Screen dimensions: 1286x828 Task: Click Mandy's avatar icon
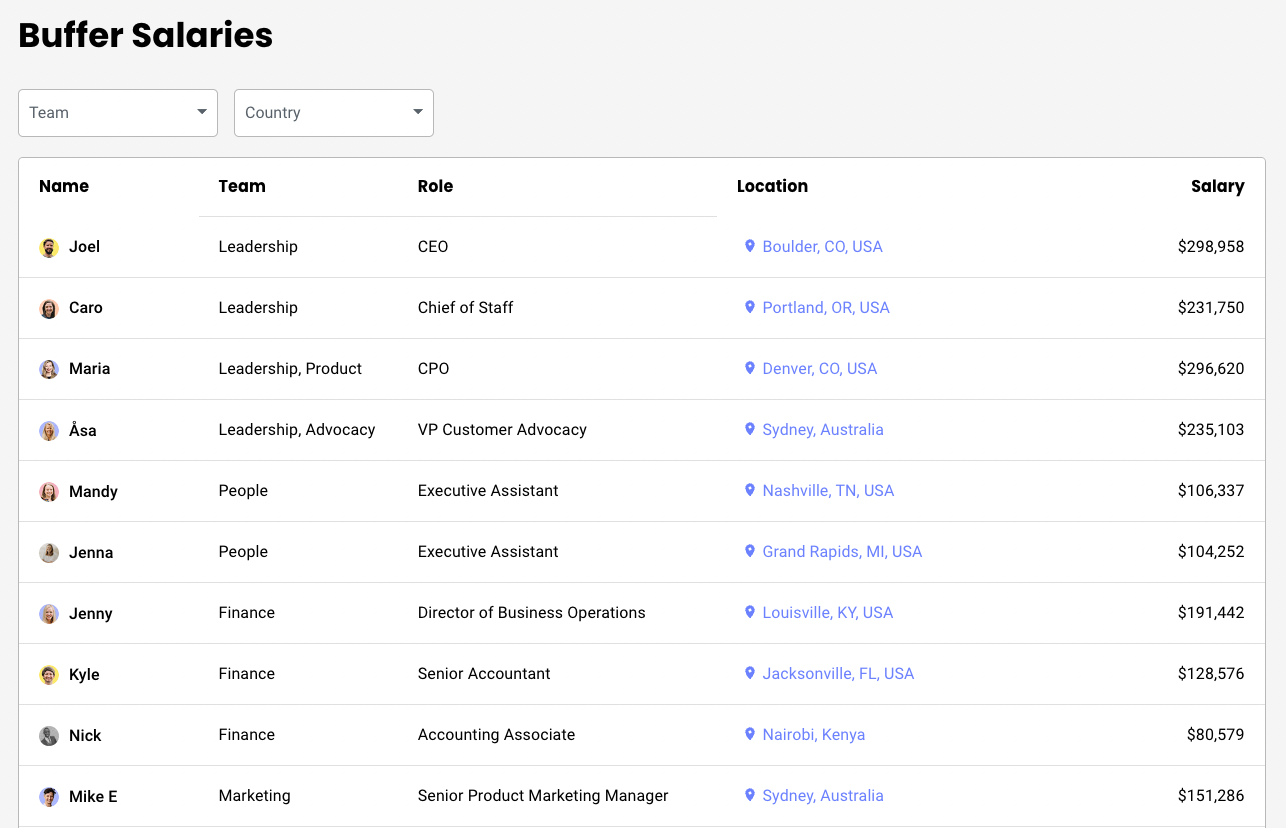point(49,492)
